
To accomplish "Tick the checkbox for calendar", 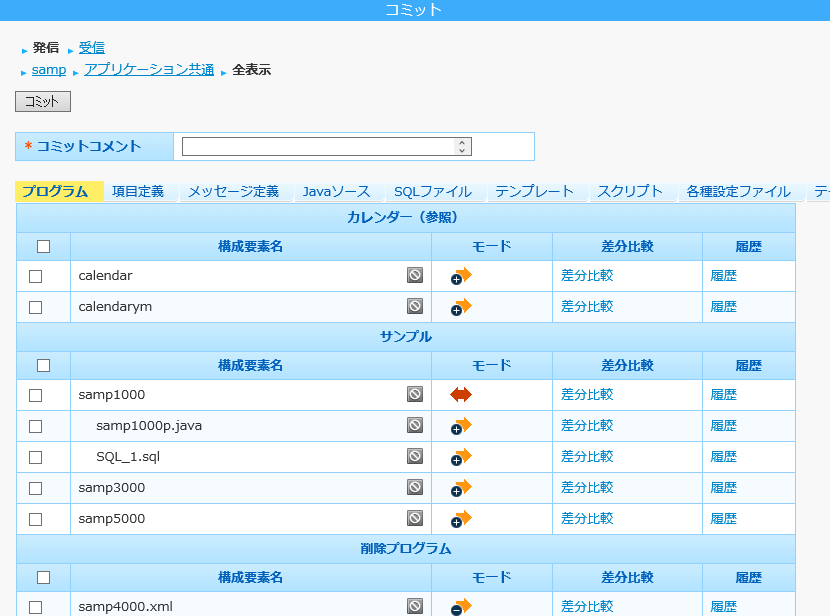I will point(35,276).
